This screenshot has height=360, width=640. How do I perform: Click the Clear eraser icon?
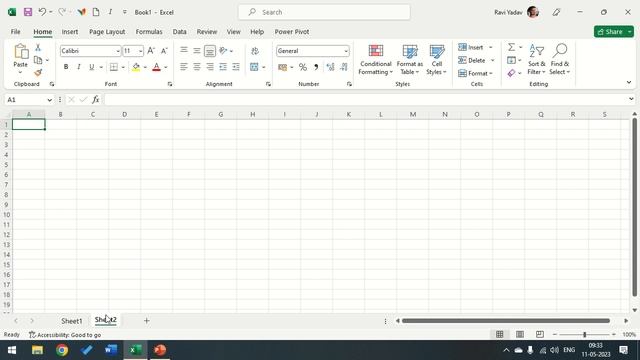tap(511, 73)
